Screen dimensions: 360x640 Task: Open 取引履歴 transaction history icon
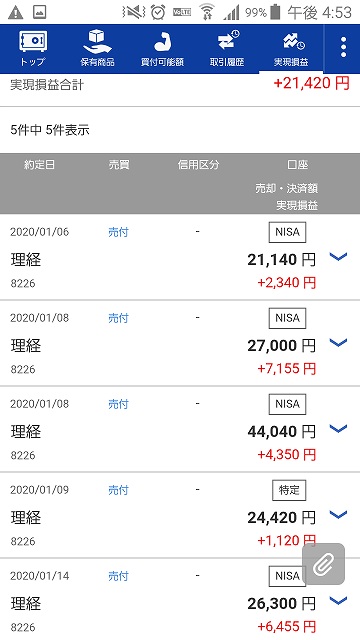click(227, 49)
